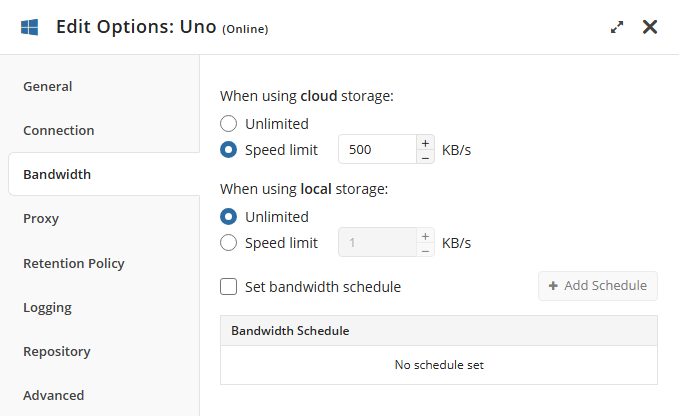Switch to the Connection tab

click(x=59, y=130)
